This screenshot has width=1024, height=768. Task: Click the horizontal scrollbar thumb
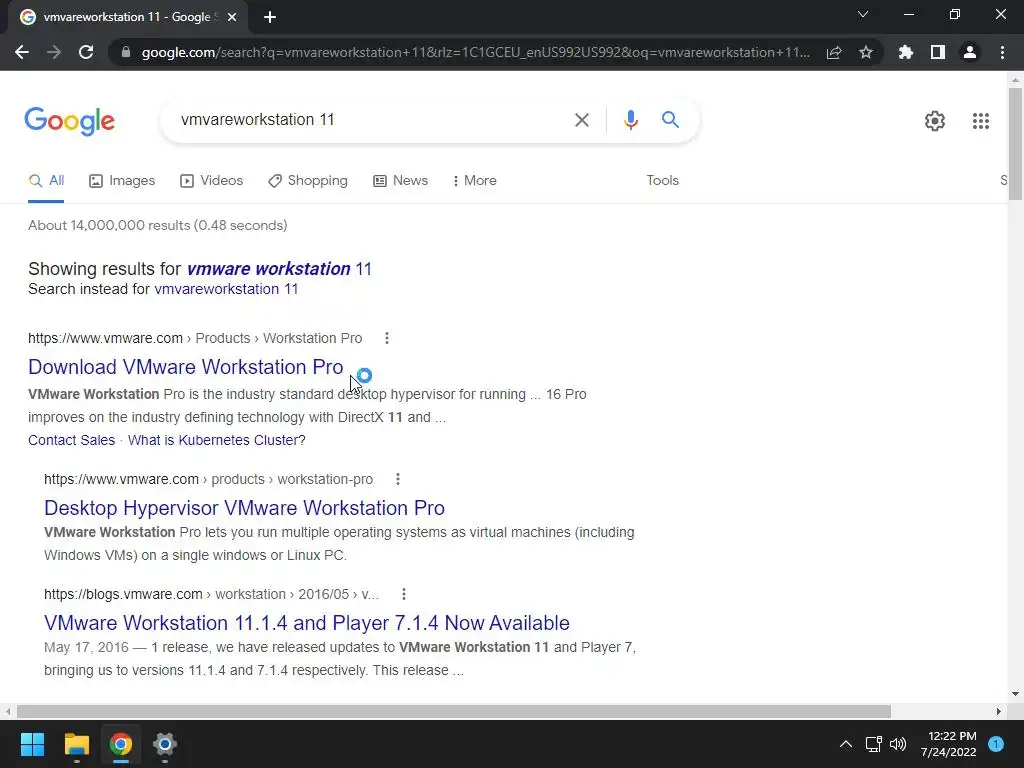tap(454, 711)
